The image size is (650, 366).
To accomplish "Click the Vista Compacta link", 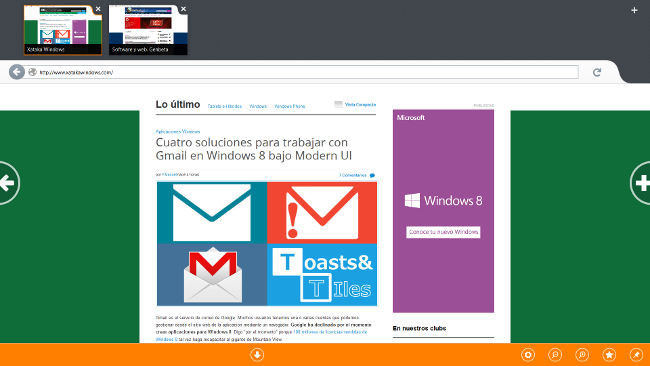I will pyautogui.click(x=360, y=104).
